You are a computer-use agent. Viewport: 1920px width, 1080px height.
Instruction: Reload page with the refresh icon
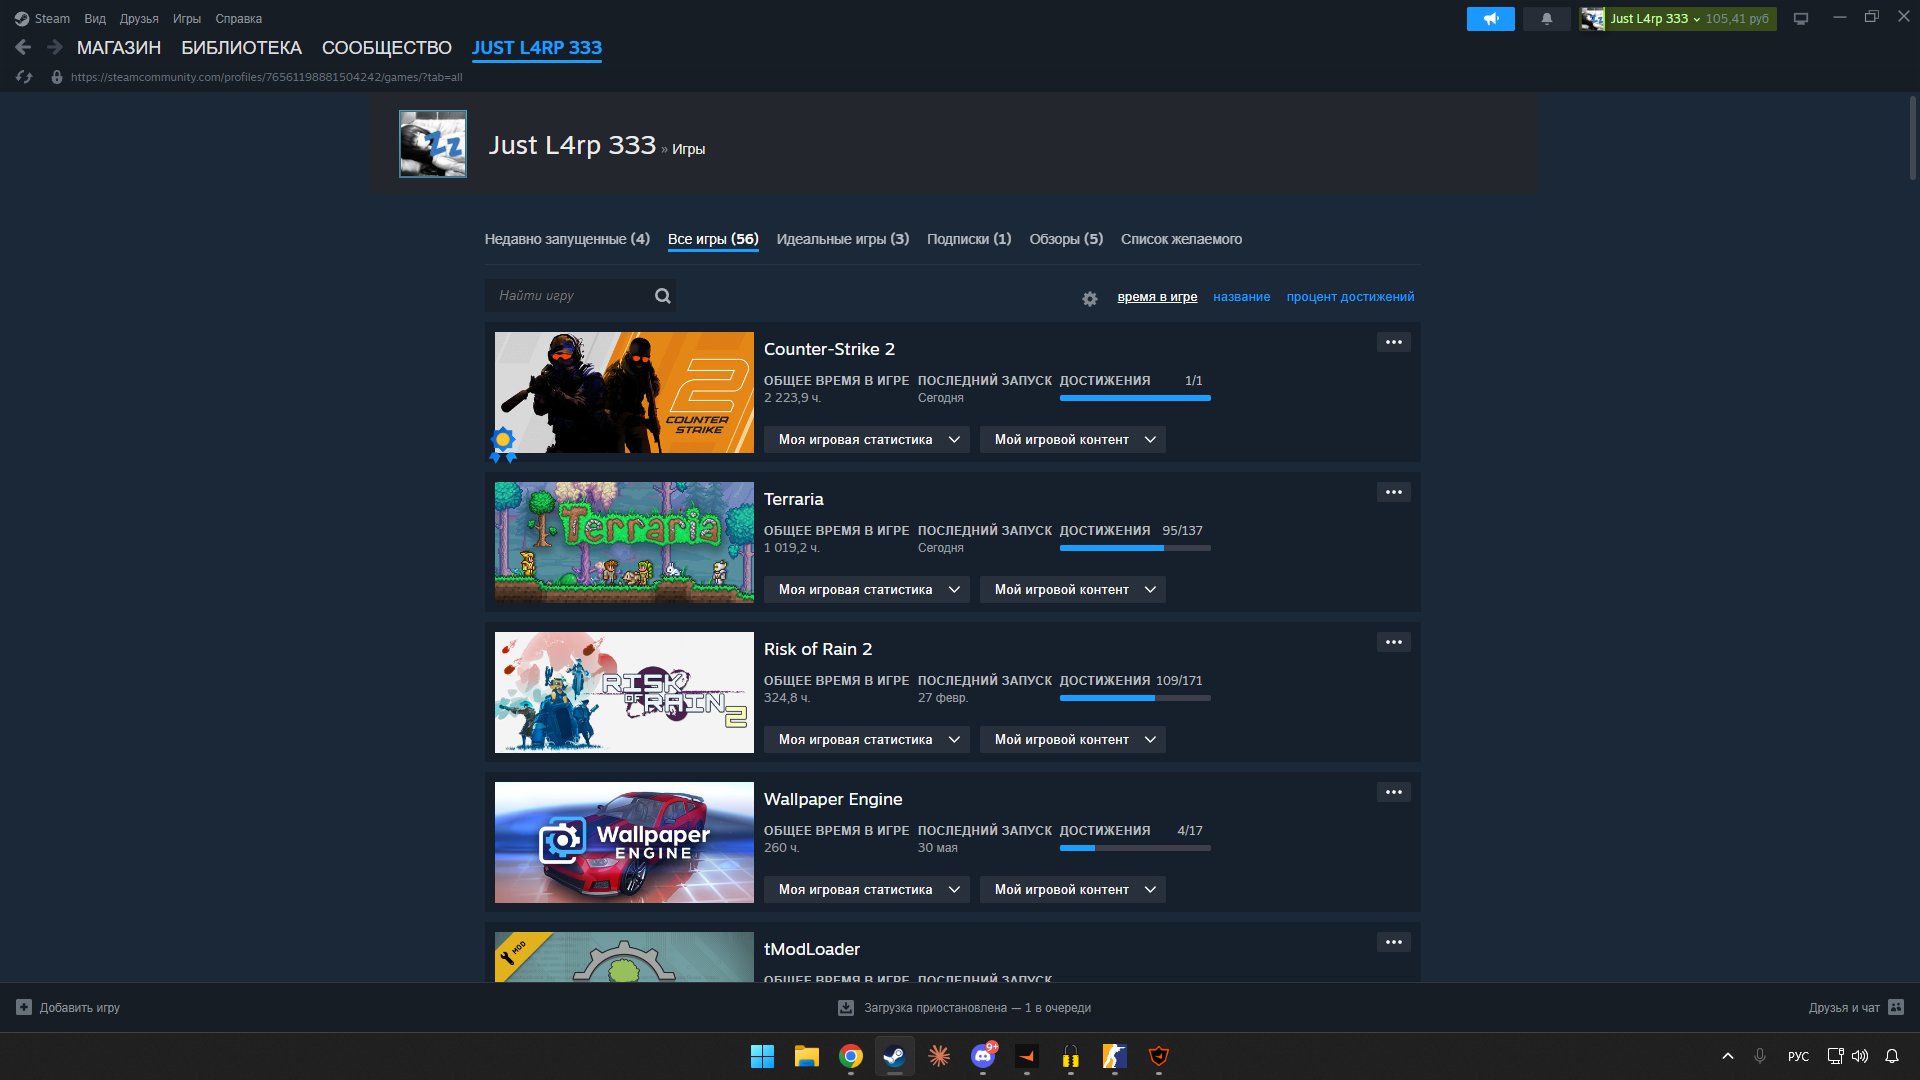click(25, 77)
